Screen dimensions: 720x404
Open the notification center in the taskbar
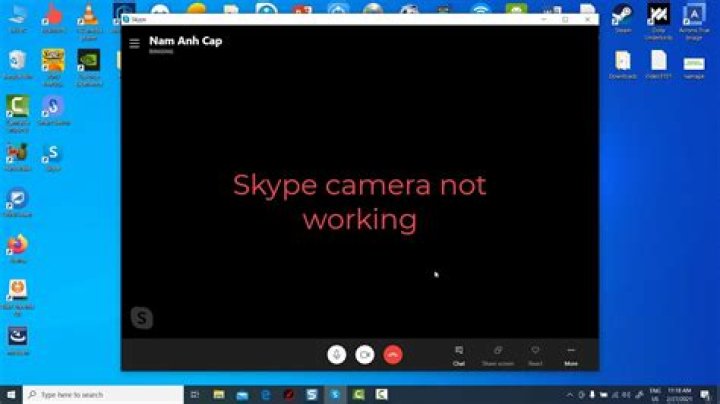704,395
